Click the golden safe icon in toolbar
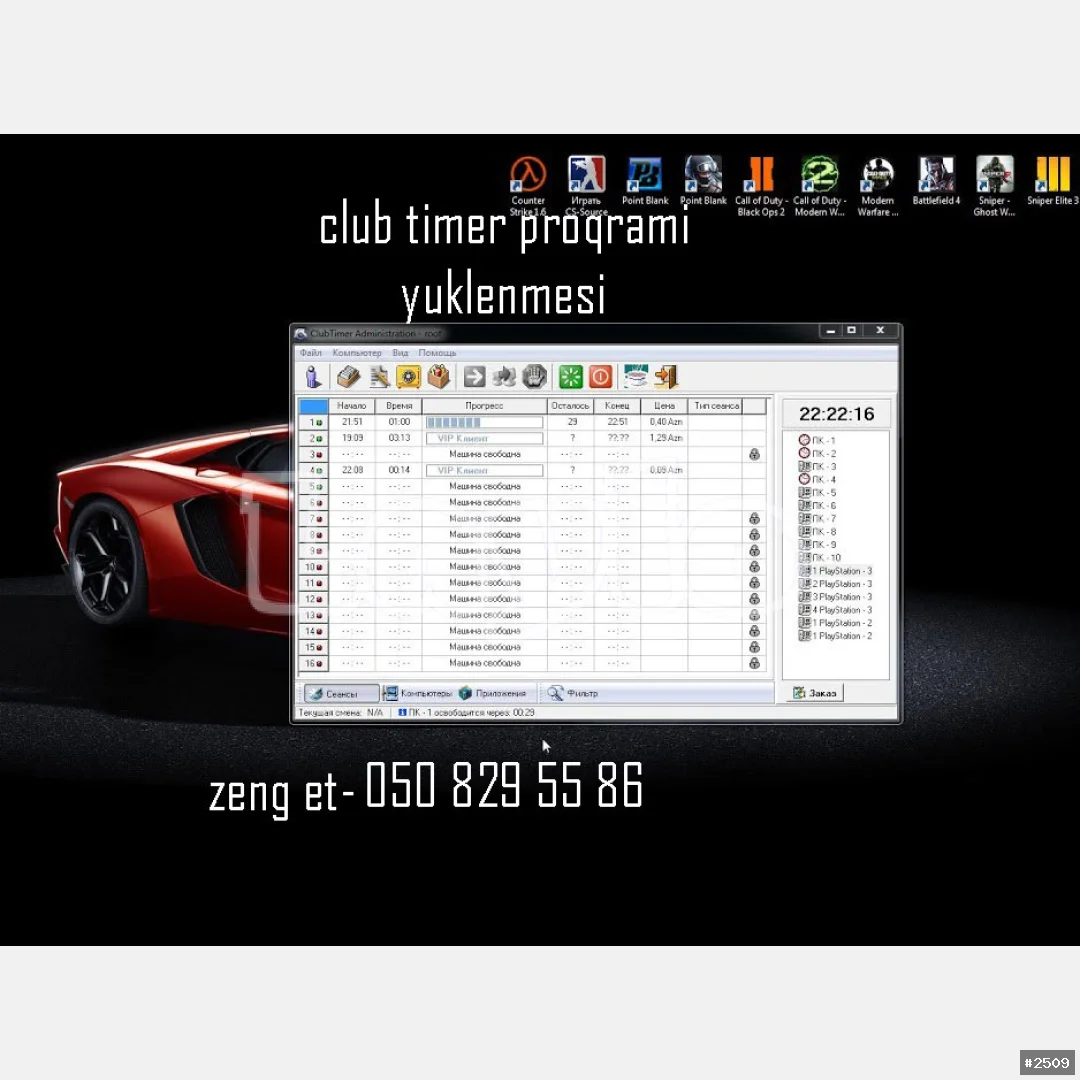 coord(408,377)
